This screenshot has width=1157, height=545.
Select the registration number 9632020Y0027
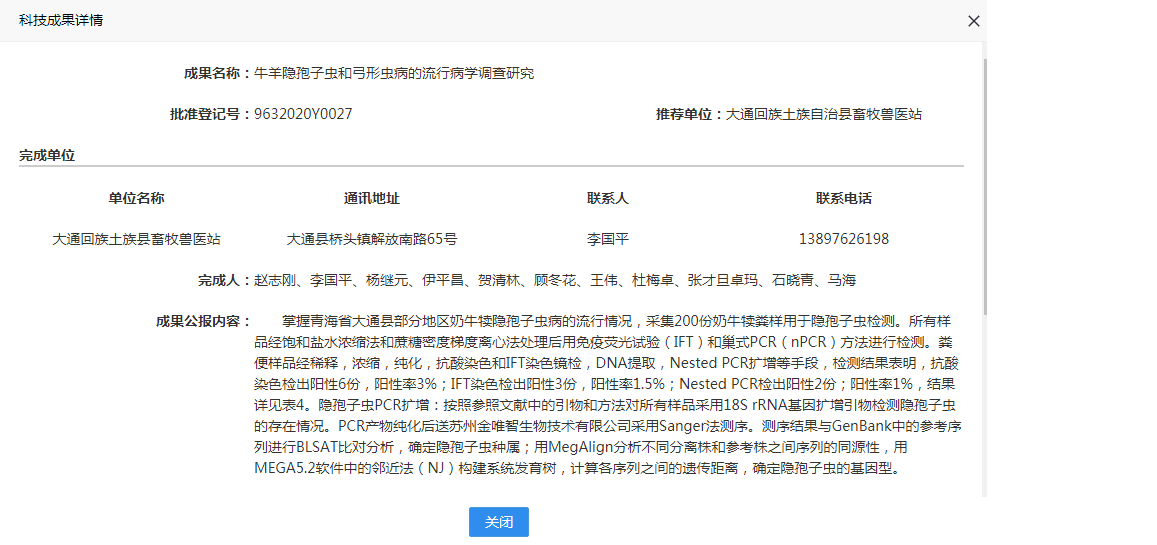click(x=303, y=114)
